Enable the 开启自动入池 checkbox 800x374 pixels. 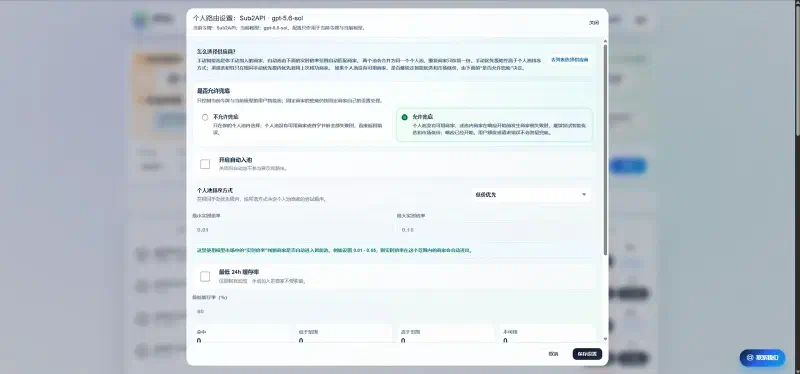205,164
